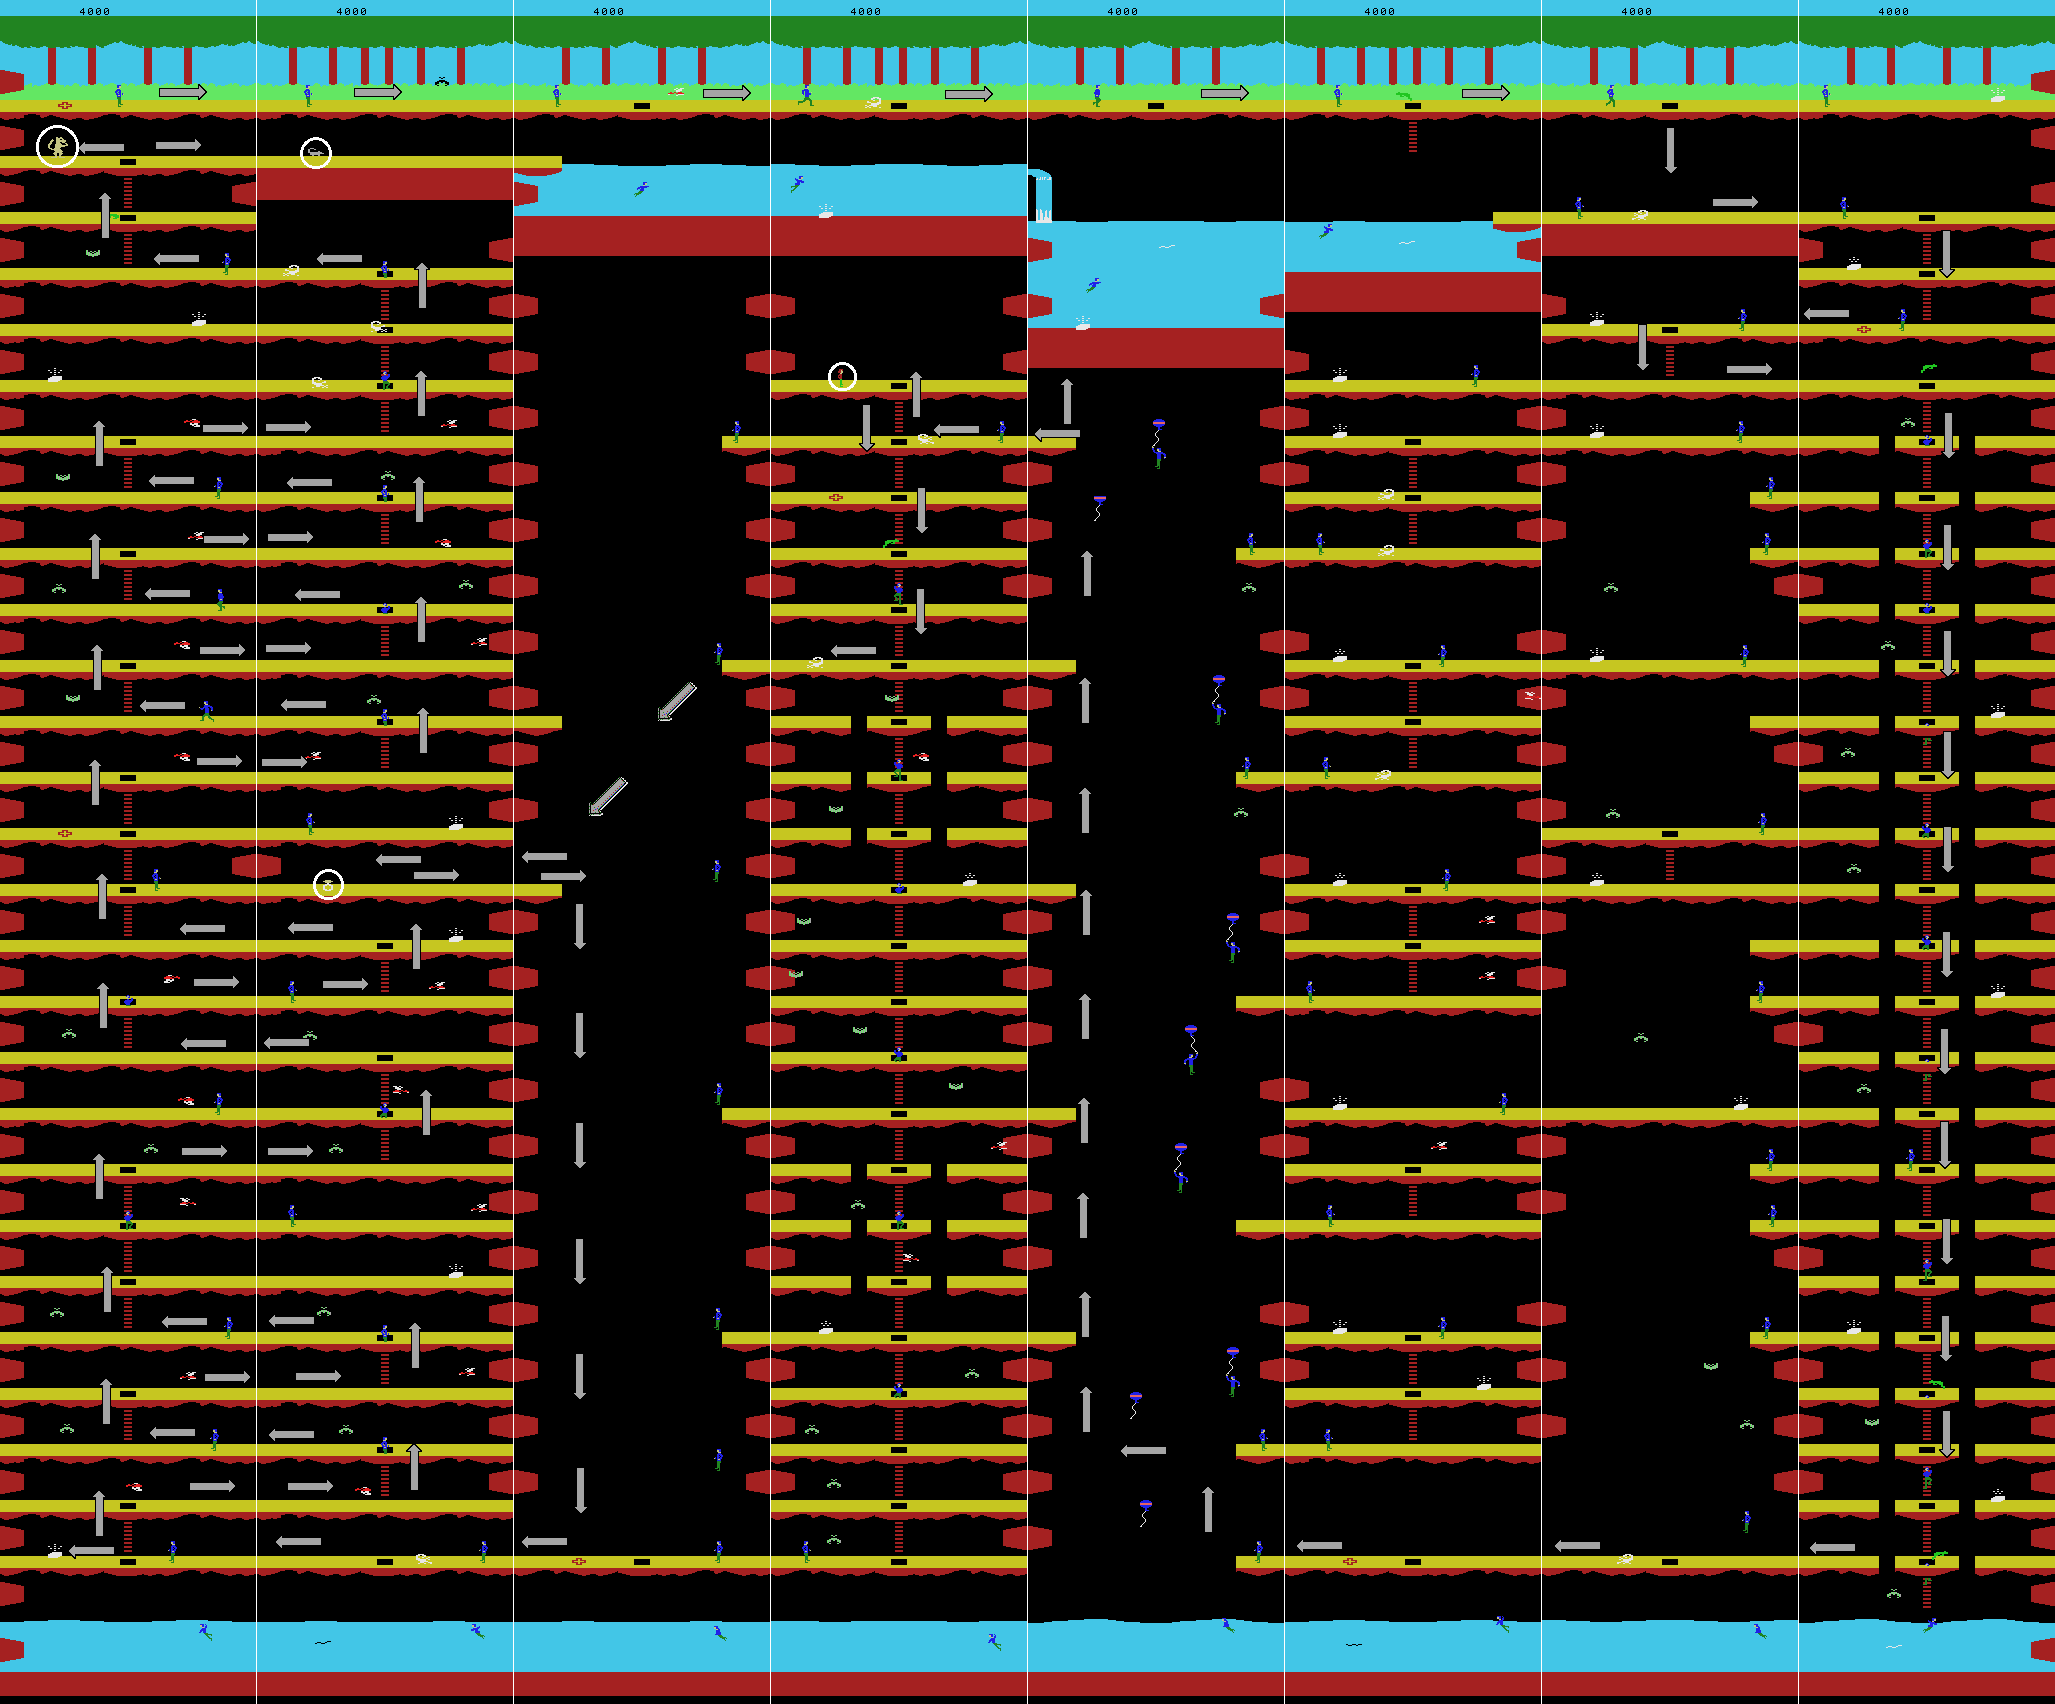The image size is (2055, 1704).
Task: Click the lower diagonal gray arrow
Action: [608, 796]
